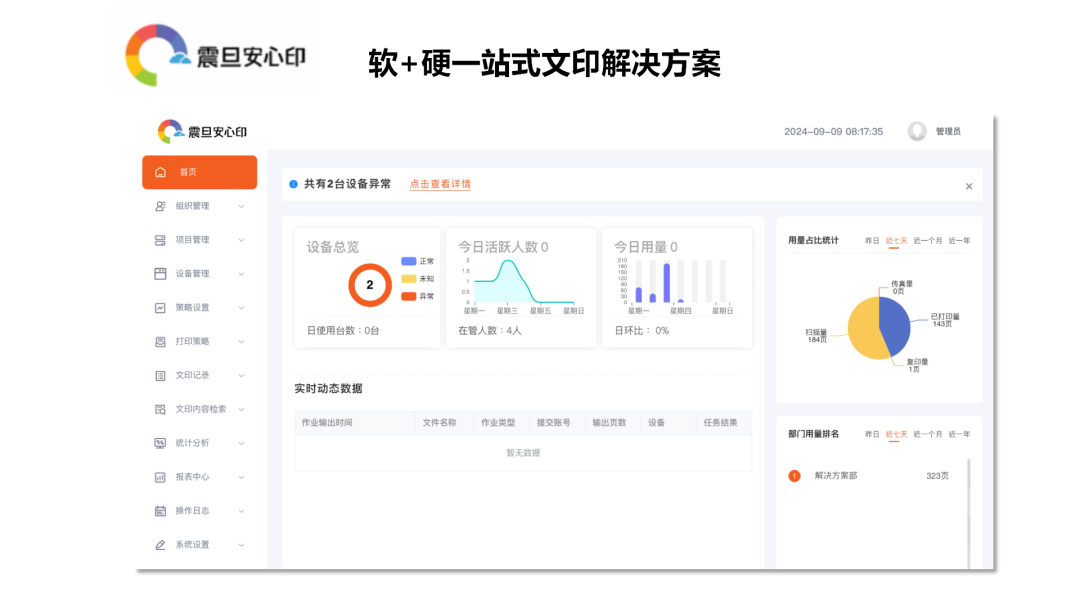Click the 正常 blue legend swatch
The height and width of the screenshot is (608, 1080).
pyautogui.click(x=408, y=261)
